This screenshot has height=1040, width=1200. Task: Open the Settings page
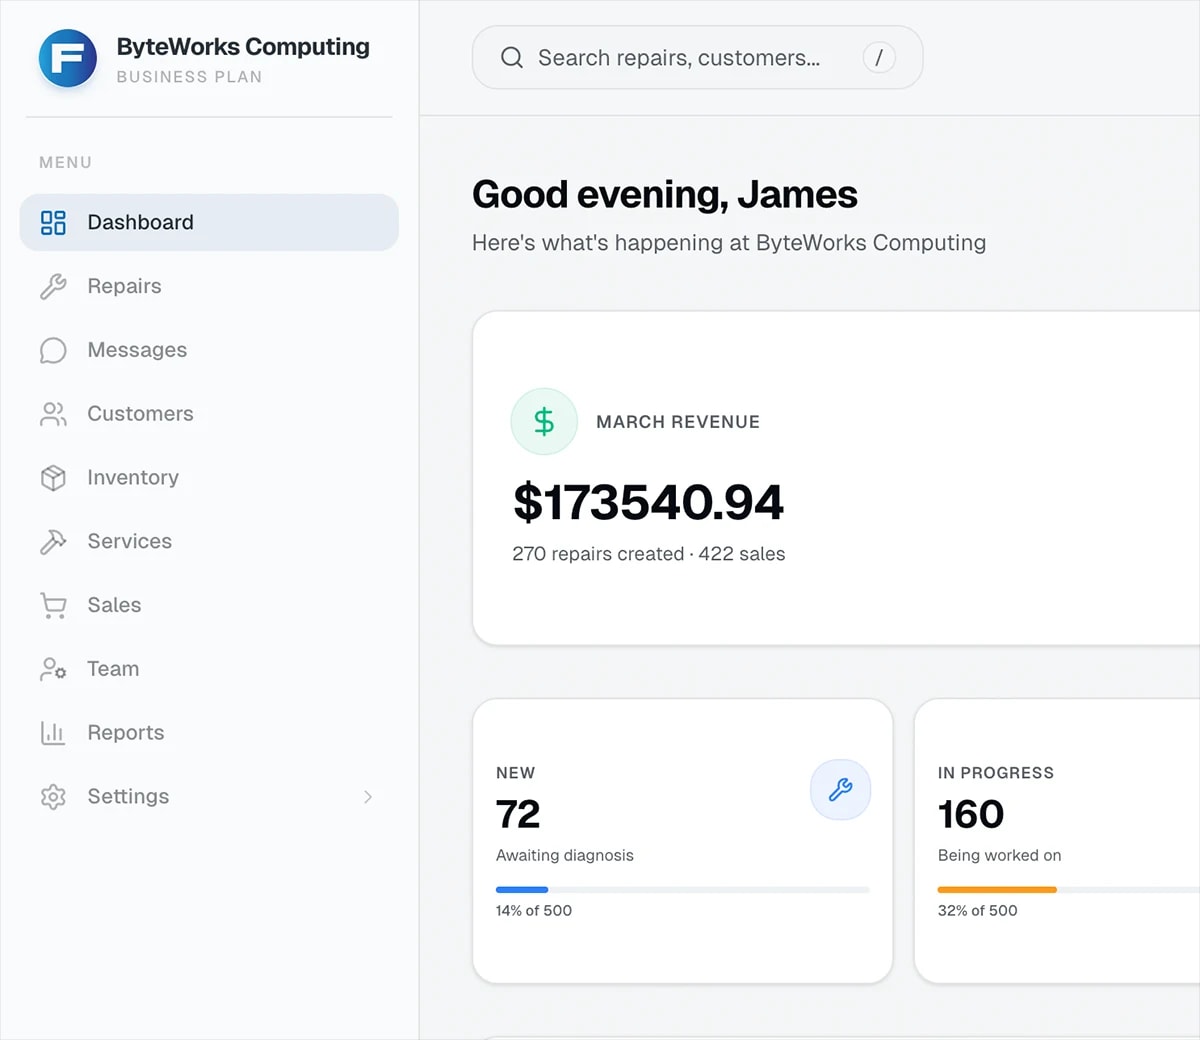[x=127, y=796]
